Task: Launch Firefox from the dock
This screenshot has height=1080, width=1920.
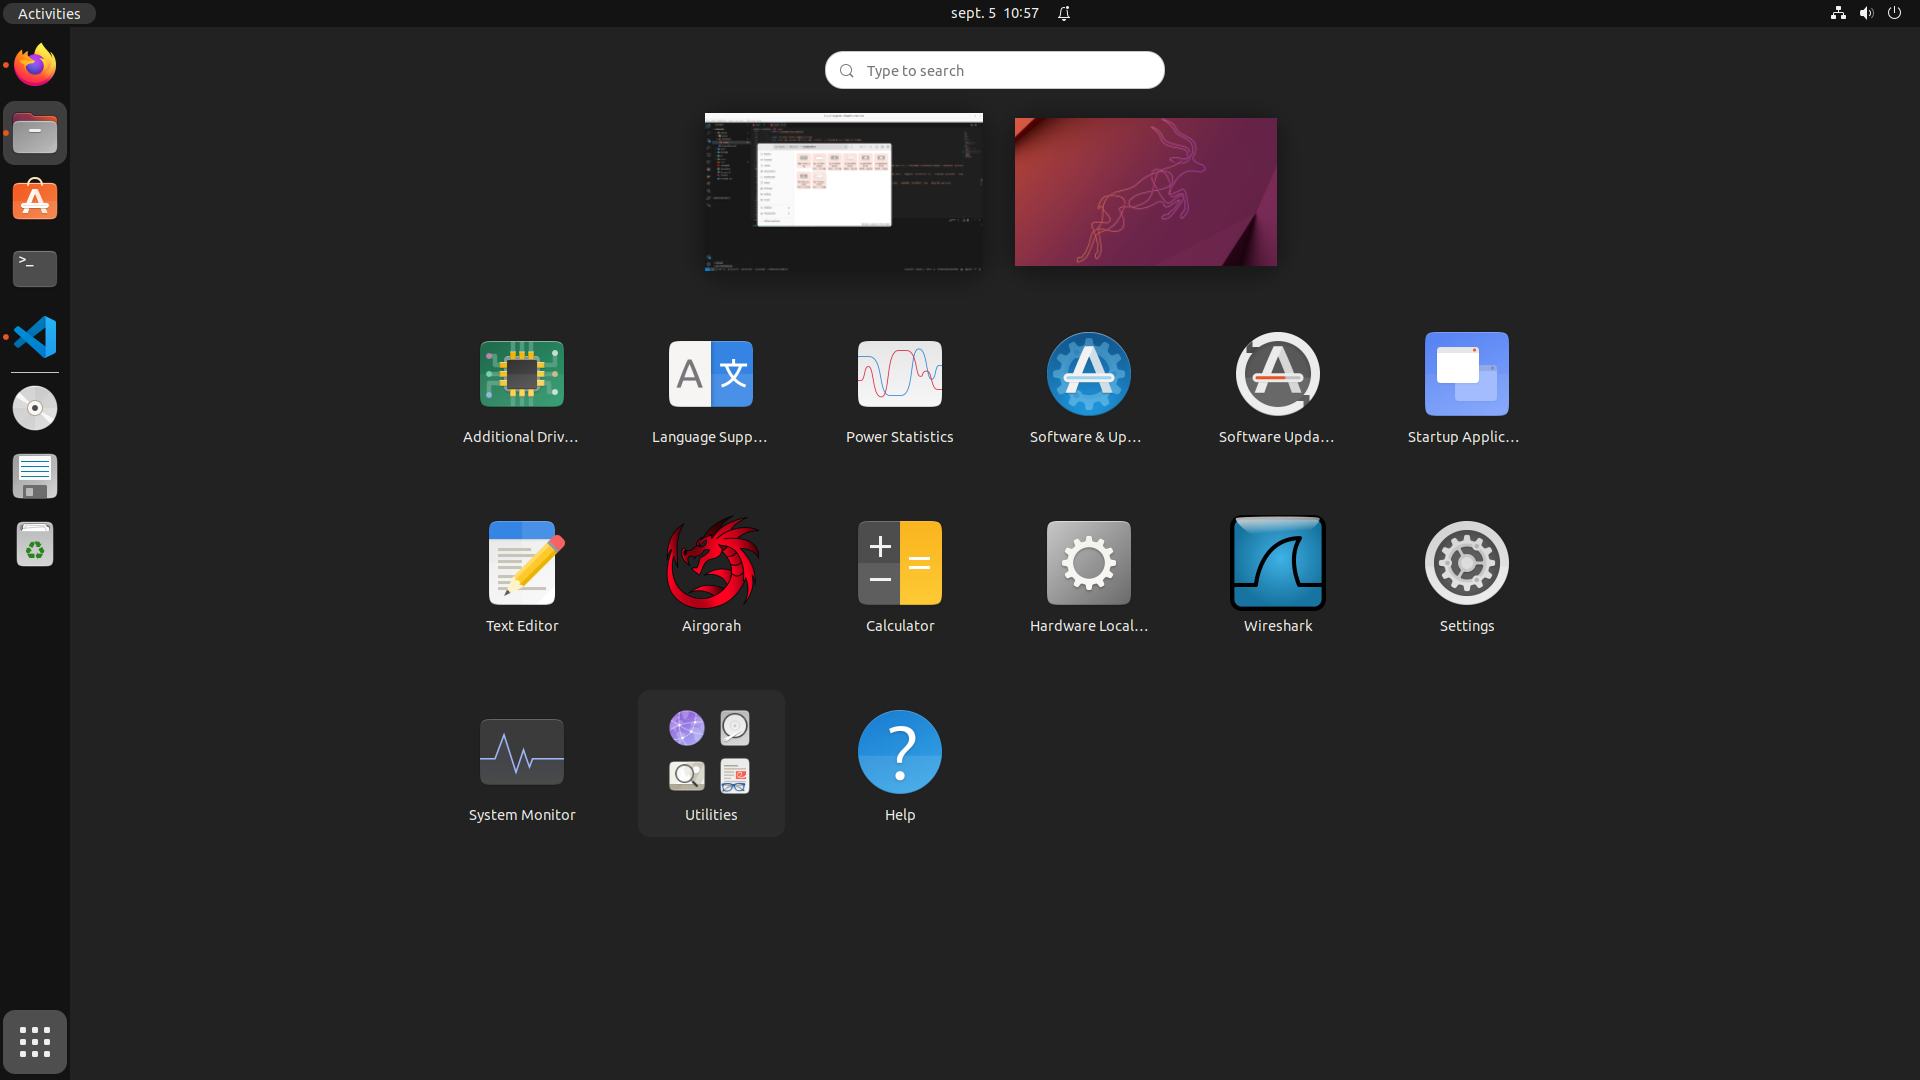Action: [35, 65]
